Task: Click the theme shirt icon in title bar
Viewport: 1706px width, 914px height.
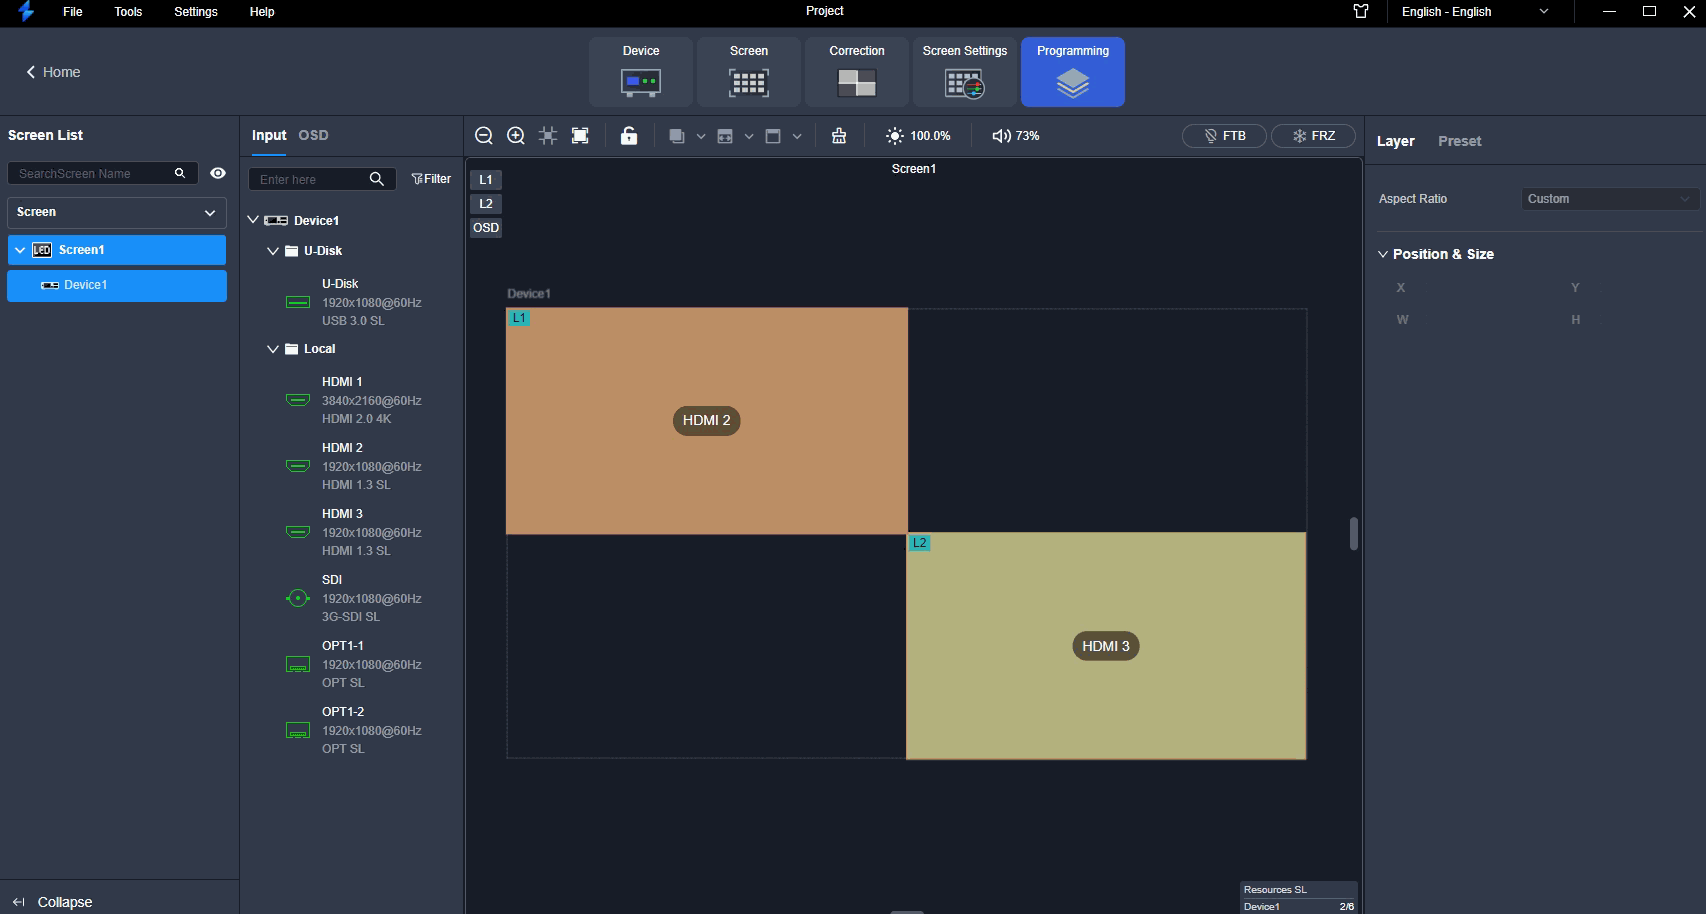Action: [x=1361, y=12]
